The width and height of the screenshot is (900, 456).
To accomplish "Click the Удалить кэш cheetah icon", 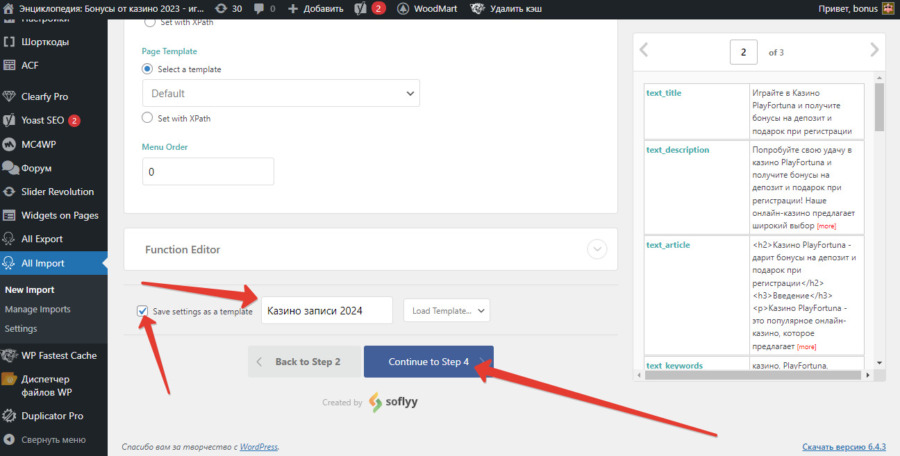I will [x=478, y=9].
